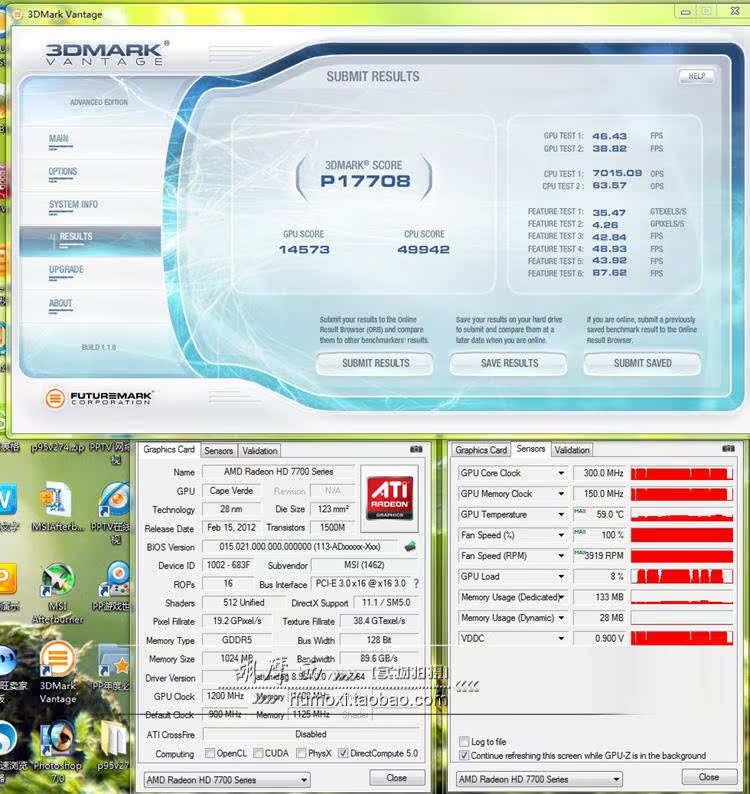Click the camera screenshot icon in the GPU-Z Sensors window
750x794 pixels.
coord(728,449)
